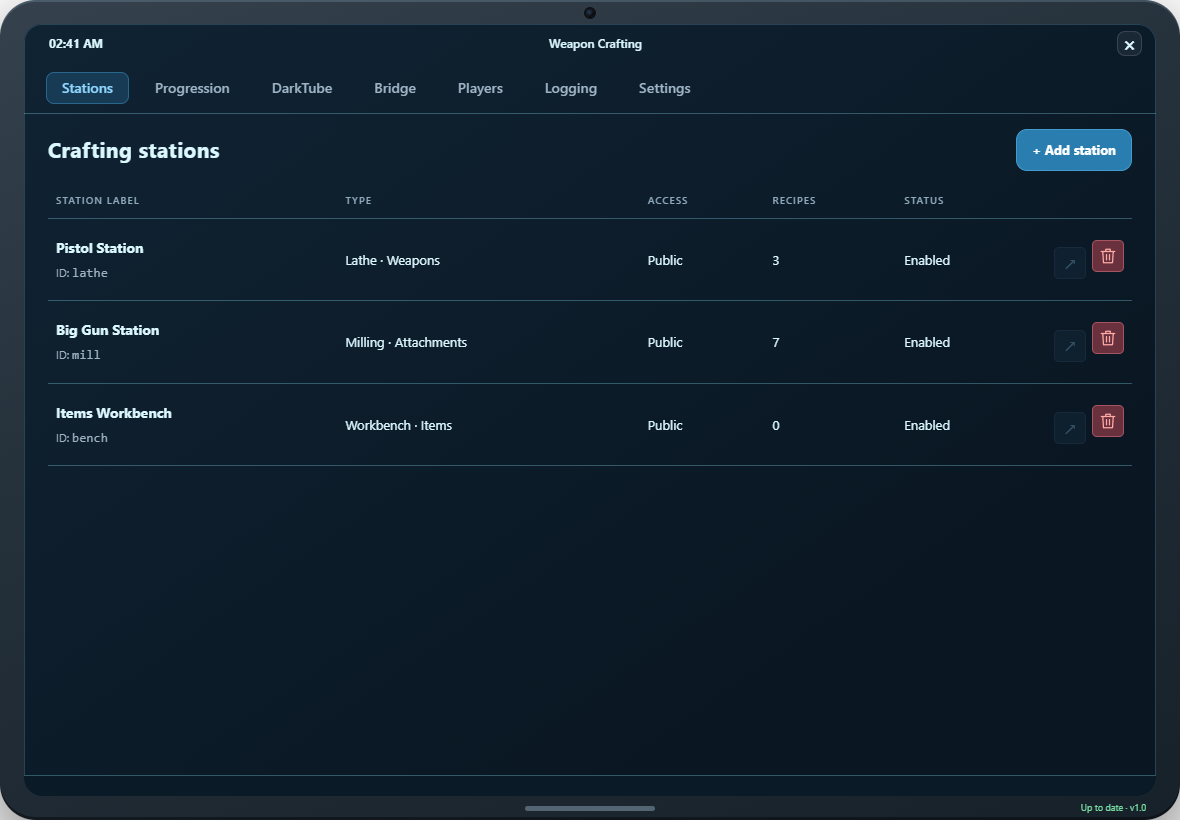Delete the Big Gun Station with trash icon
1180x820 pixels.
(x=1108, y=338)
